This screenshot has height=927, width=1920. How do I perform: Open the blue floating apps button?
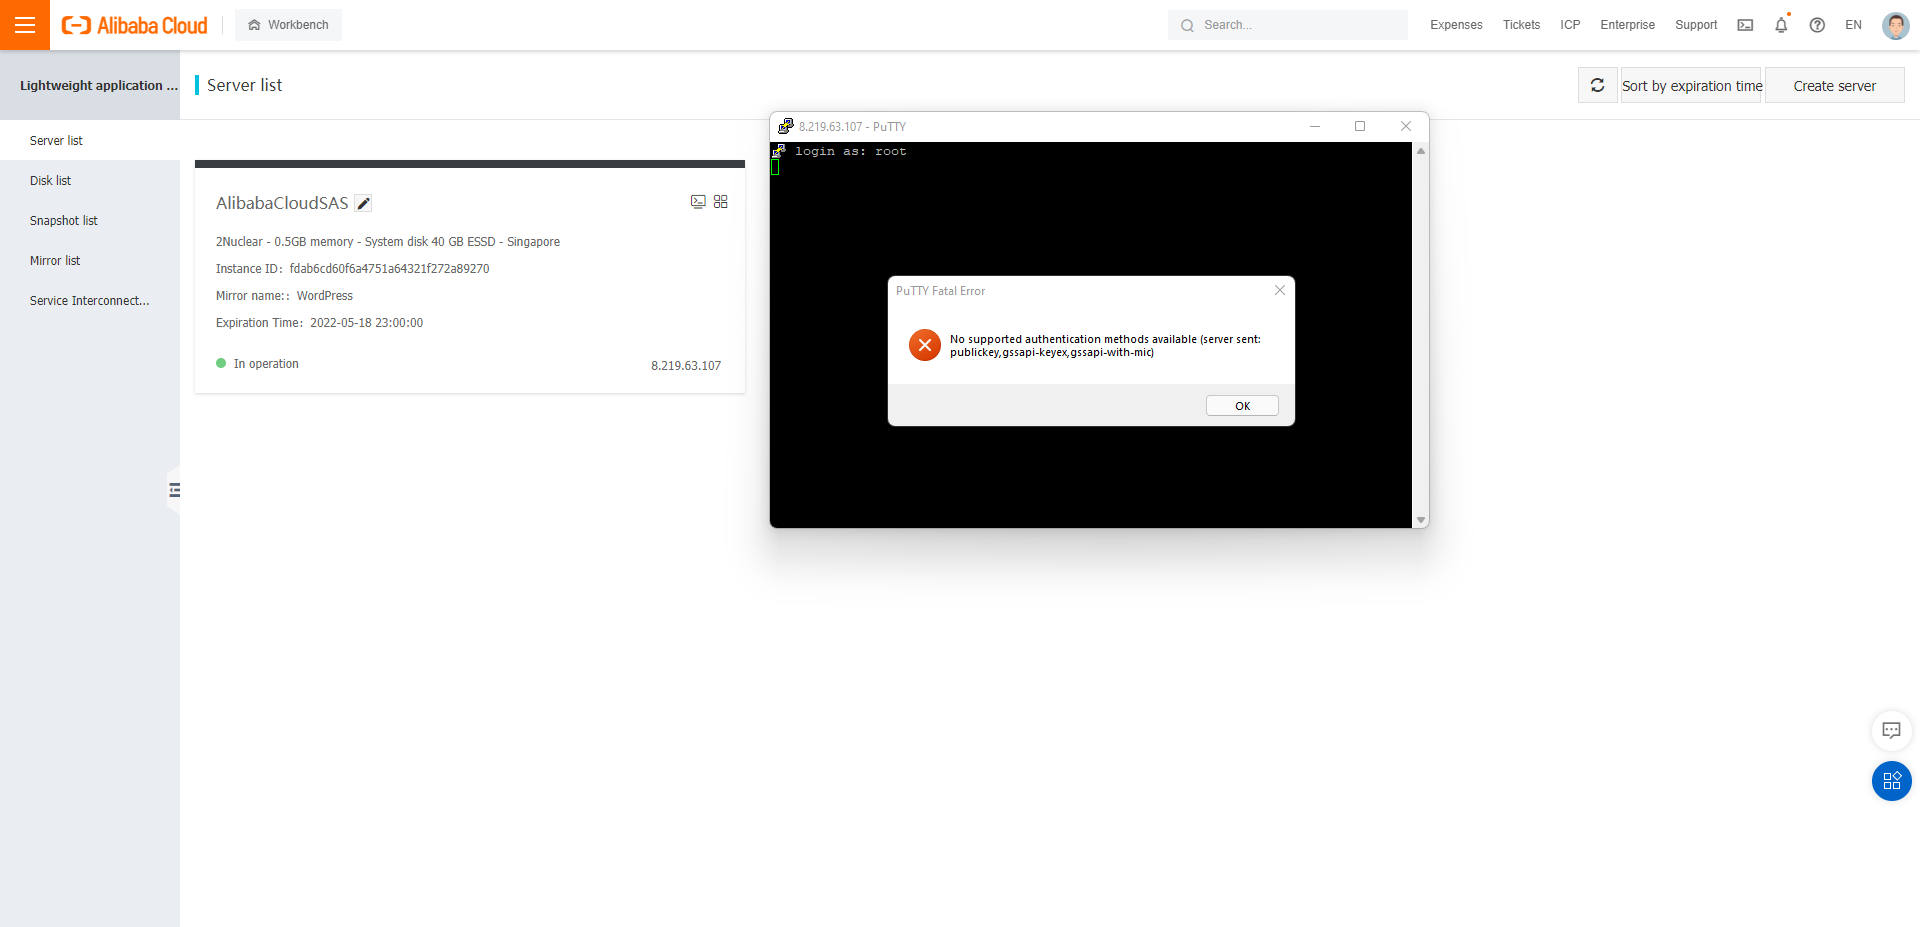(1891, 781)
